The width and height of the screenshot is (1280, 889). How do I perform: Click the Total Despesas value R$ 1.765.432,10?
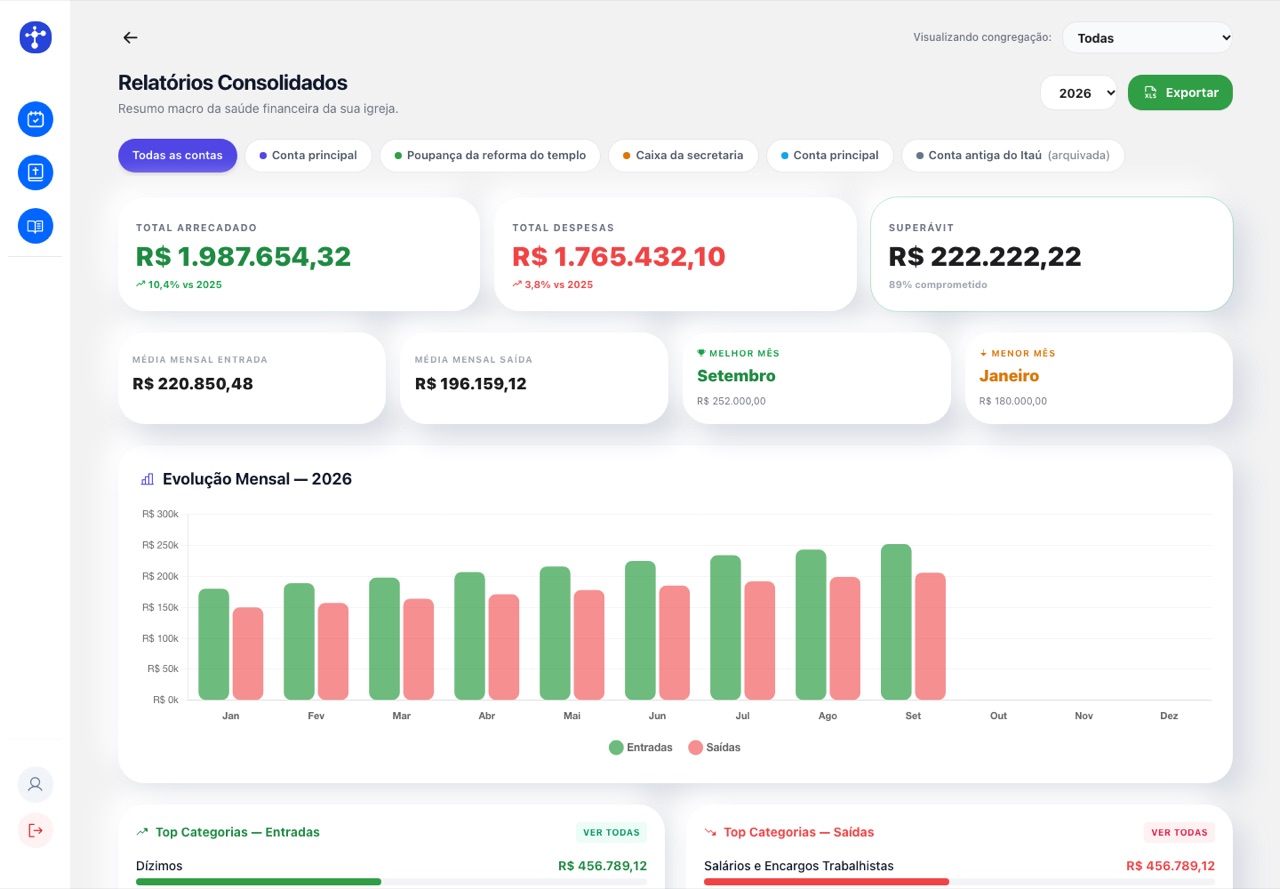tap(619, 257)
